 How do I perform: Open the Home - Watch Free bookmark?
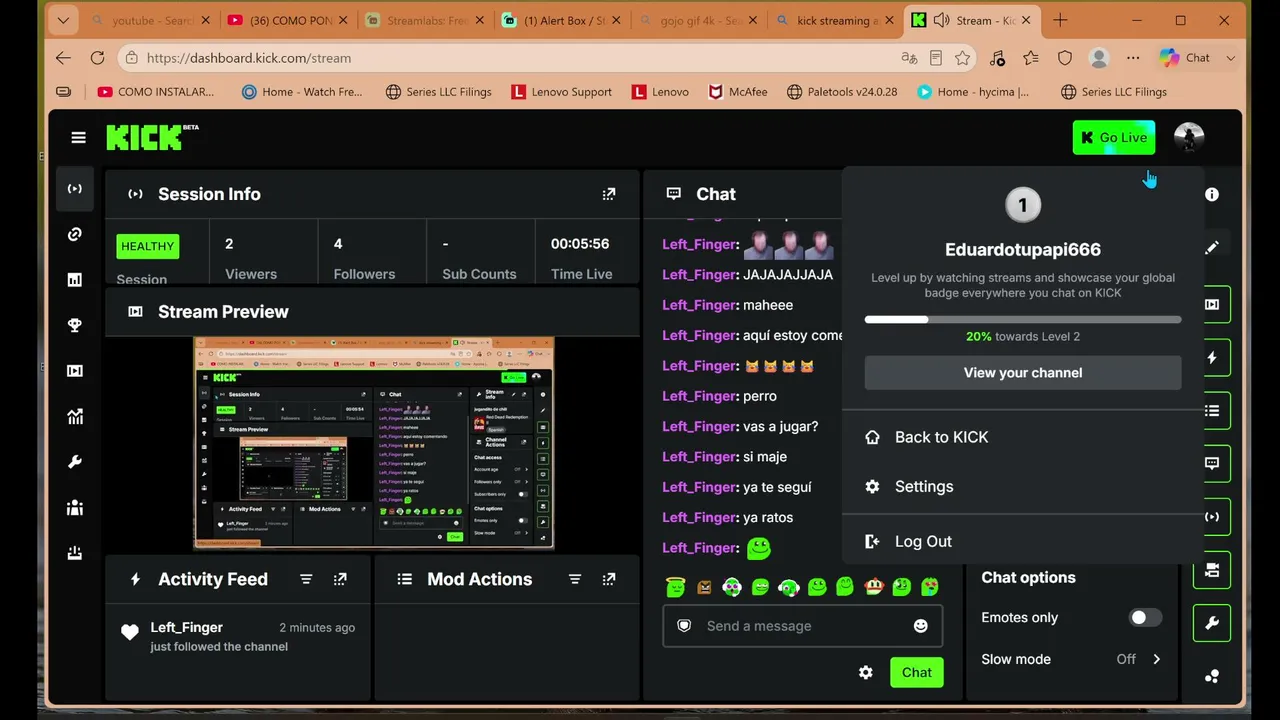(x=301, y=92)
